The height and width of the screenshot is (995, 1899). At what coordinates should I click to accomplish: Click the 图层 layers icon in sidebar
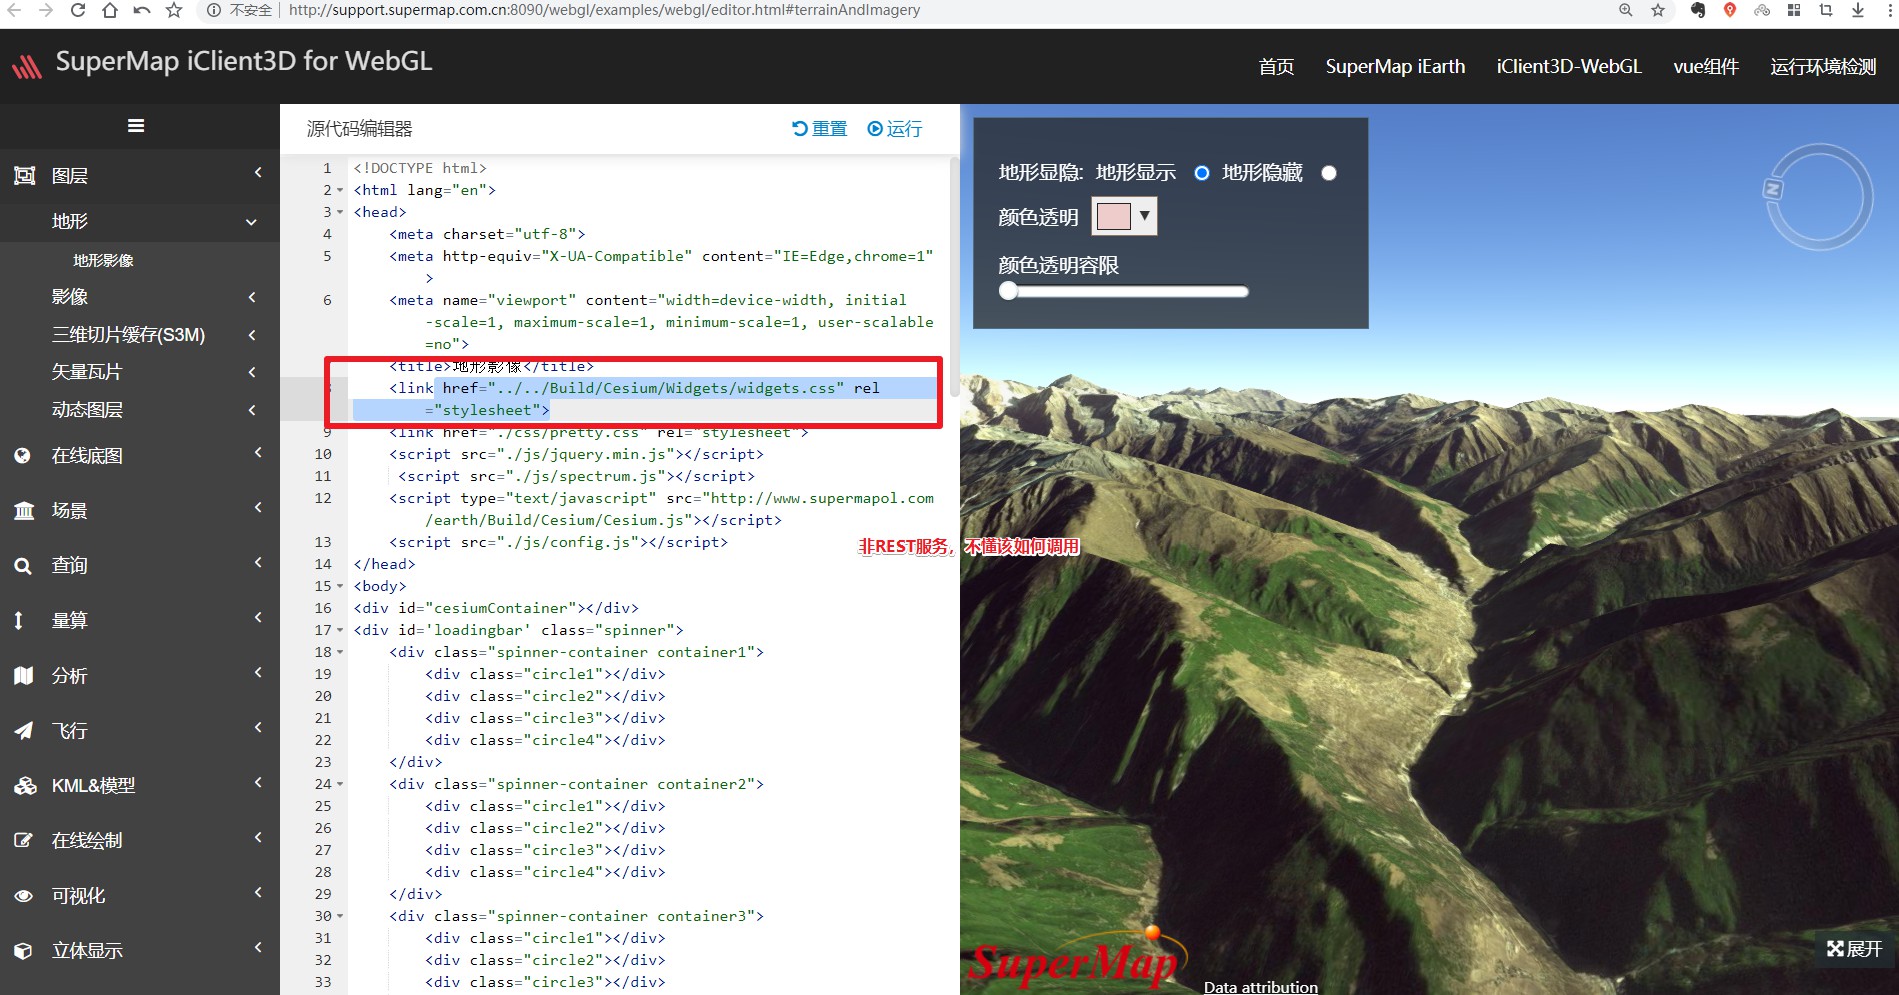[24, 176]
